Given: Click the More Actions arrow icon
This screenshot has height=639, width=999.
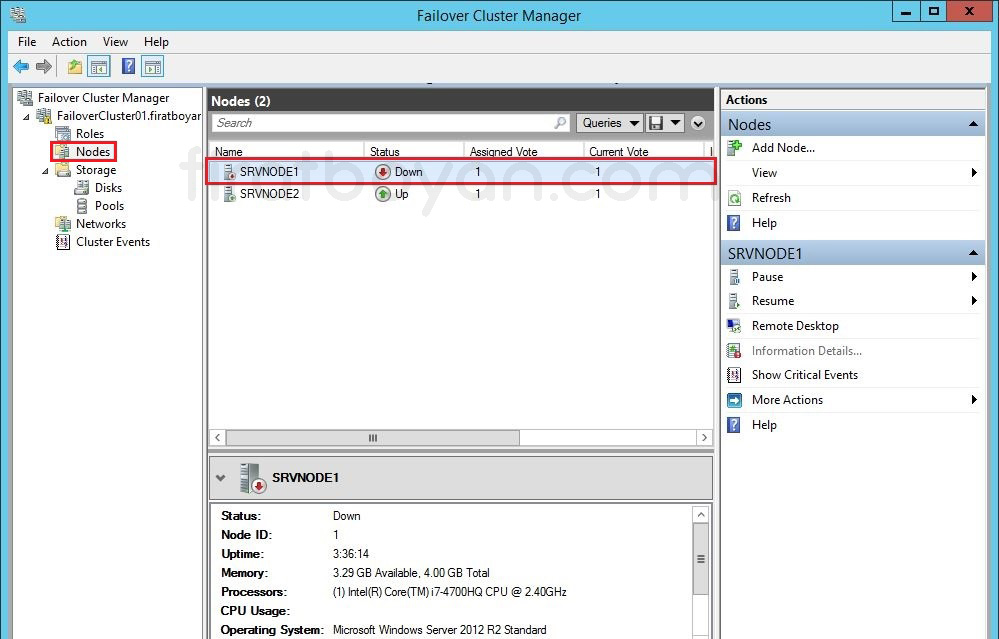Looking at the screenshot, I should [x=735, y=400].
